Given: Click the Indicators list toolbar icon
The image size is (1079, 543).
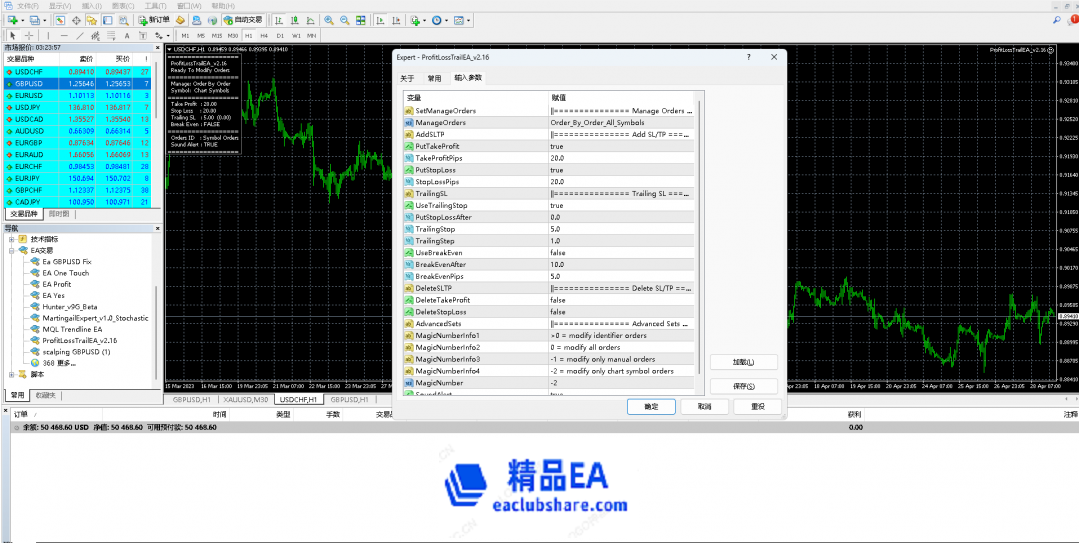Looking at the screenshot, I should [x=415, y=20].
